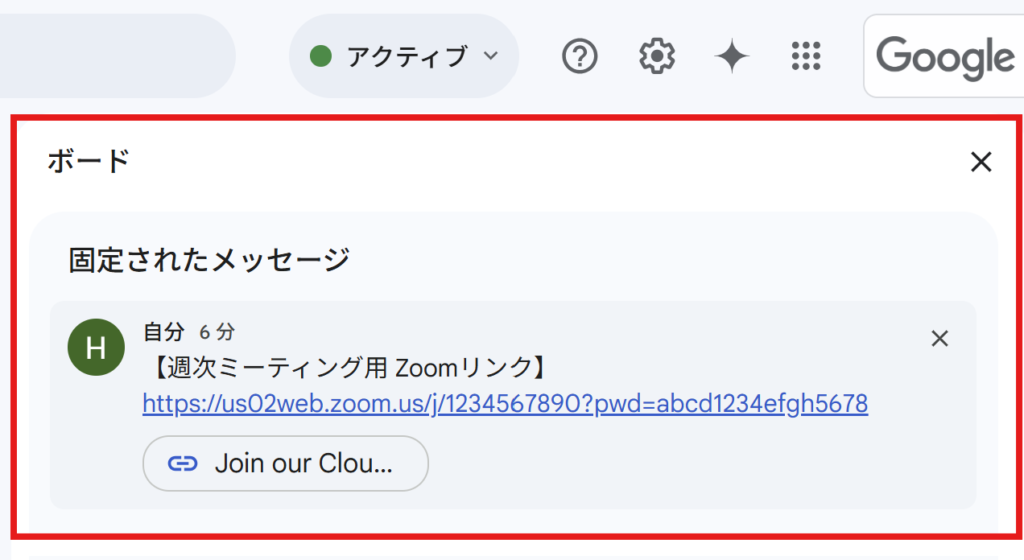
Task: Close the ボード panel
Action: click(981, 162)
